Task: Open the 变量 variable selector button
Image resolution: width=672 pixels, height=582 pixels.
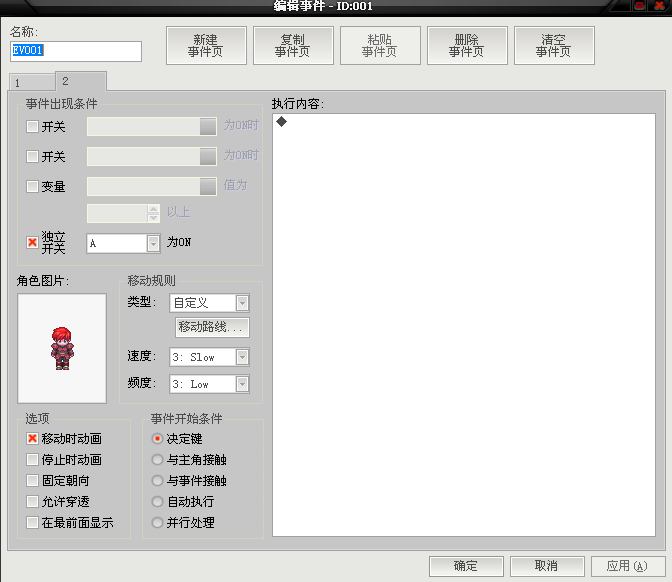Action: (208, 186)
